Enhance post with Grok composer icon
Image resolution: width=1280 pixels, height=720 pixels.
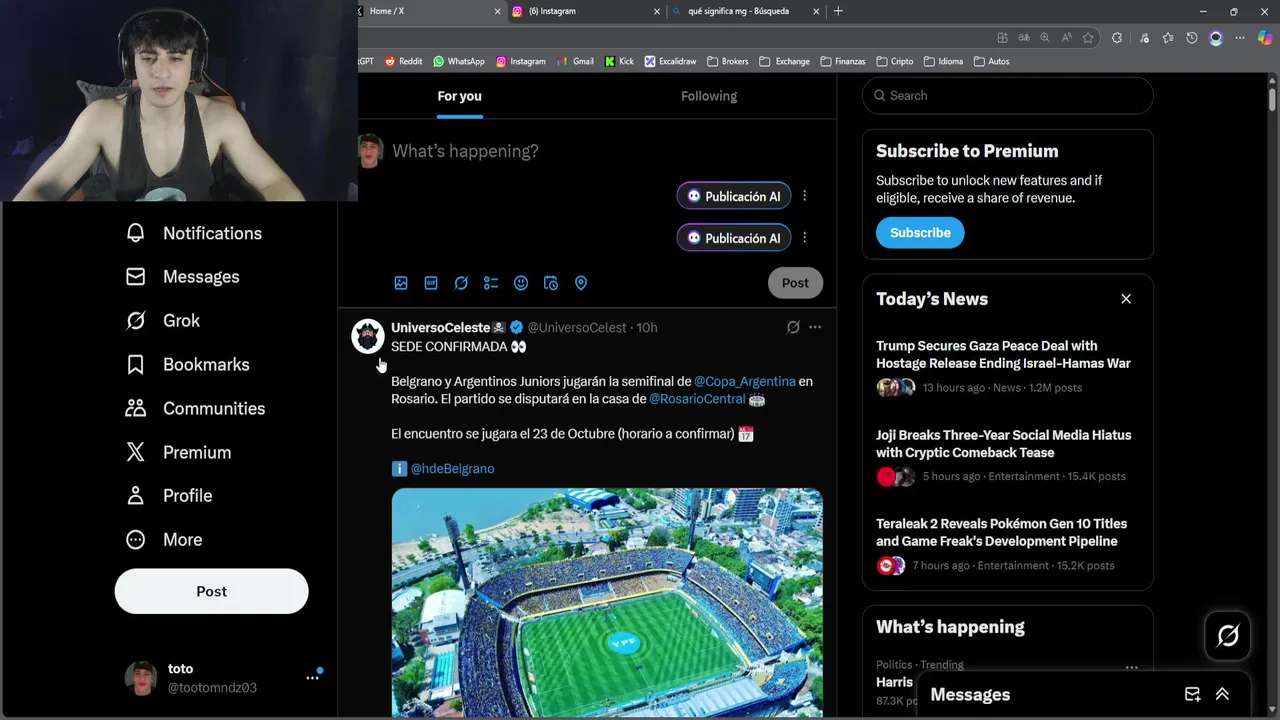click(461, 283)
